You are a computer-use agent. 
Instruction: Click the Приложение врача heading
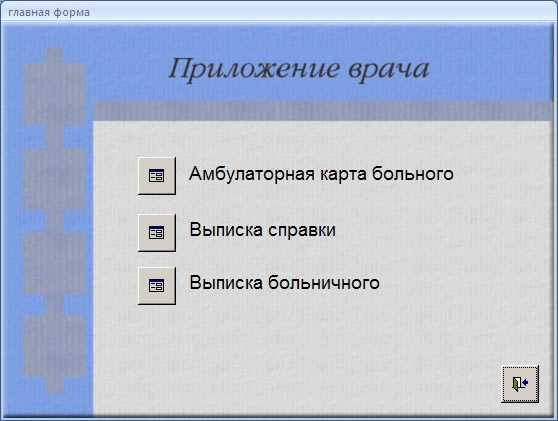pyautogui.click(x=299, y=69)
